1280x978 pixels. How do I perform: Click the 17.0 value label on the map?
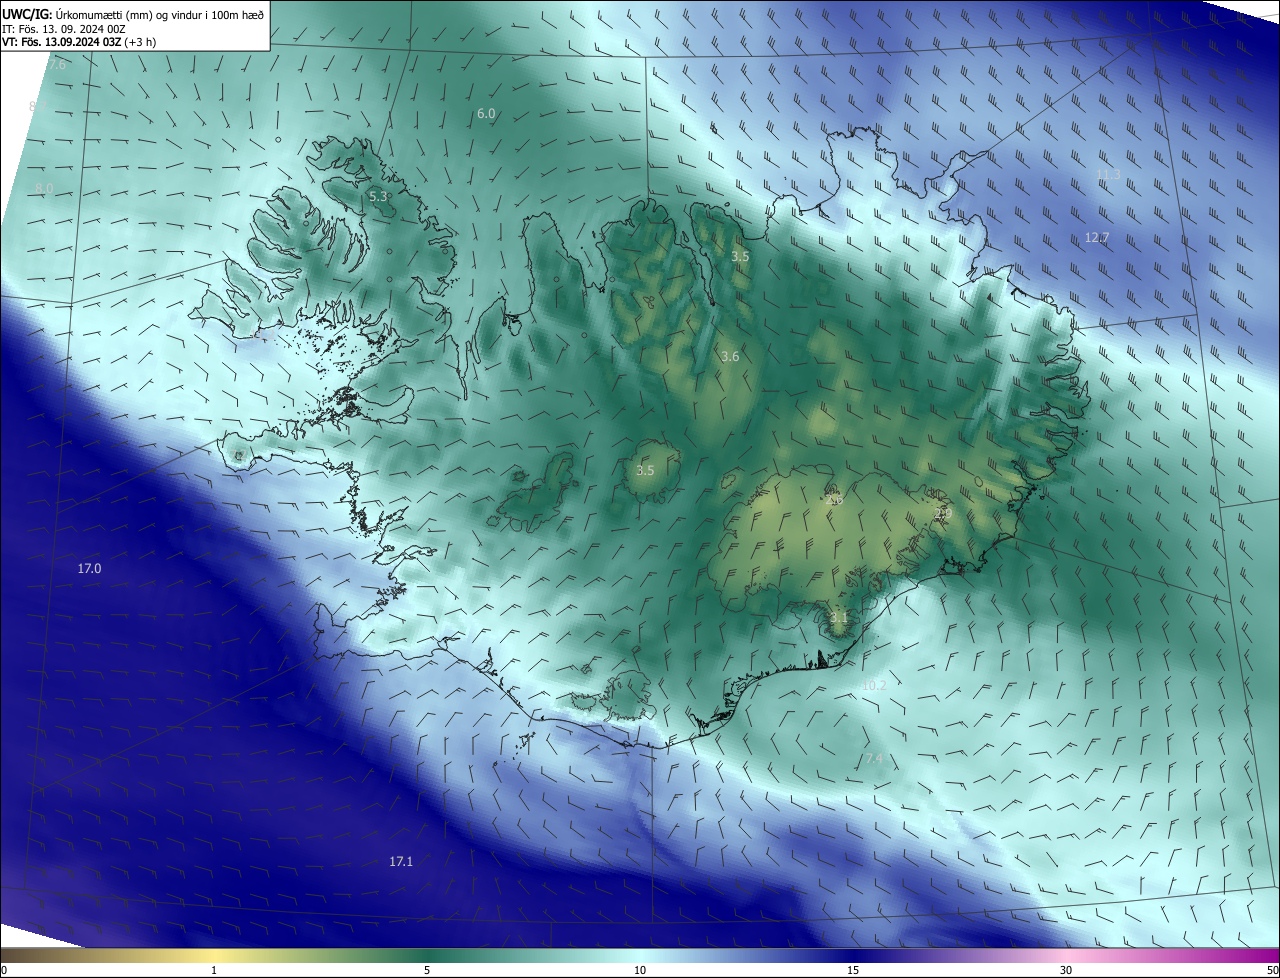(x=89, y=569)
